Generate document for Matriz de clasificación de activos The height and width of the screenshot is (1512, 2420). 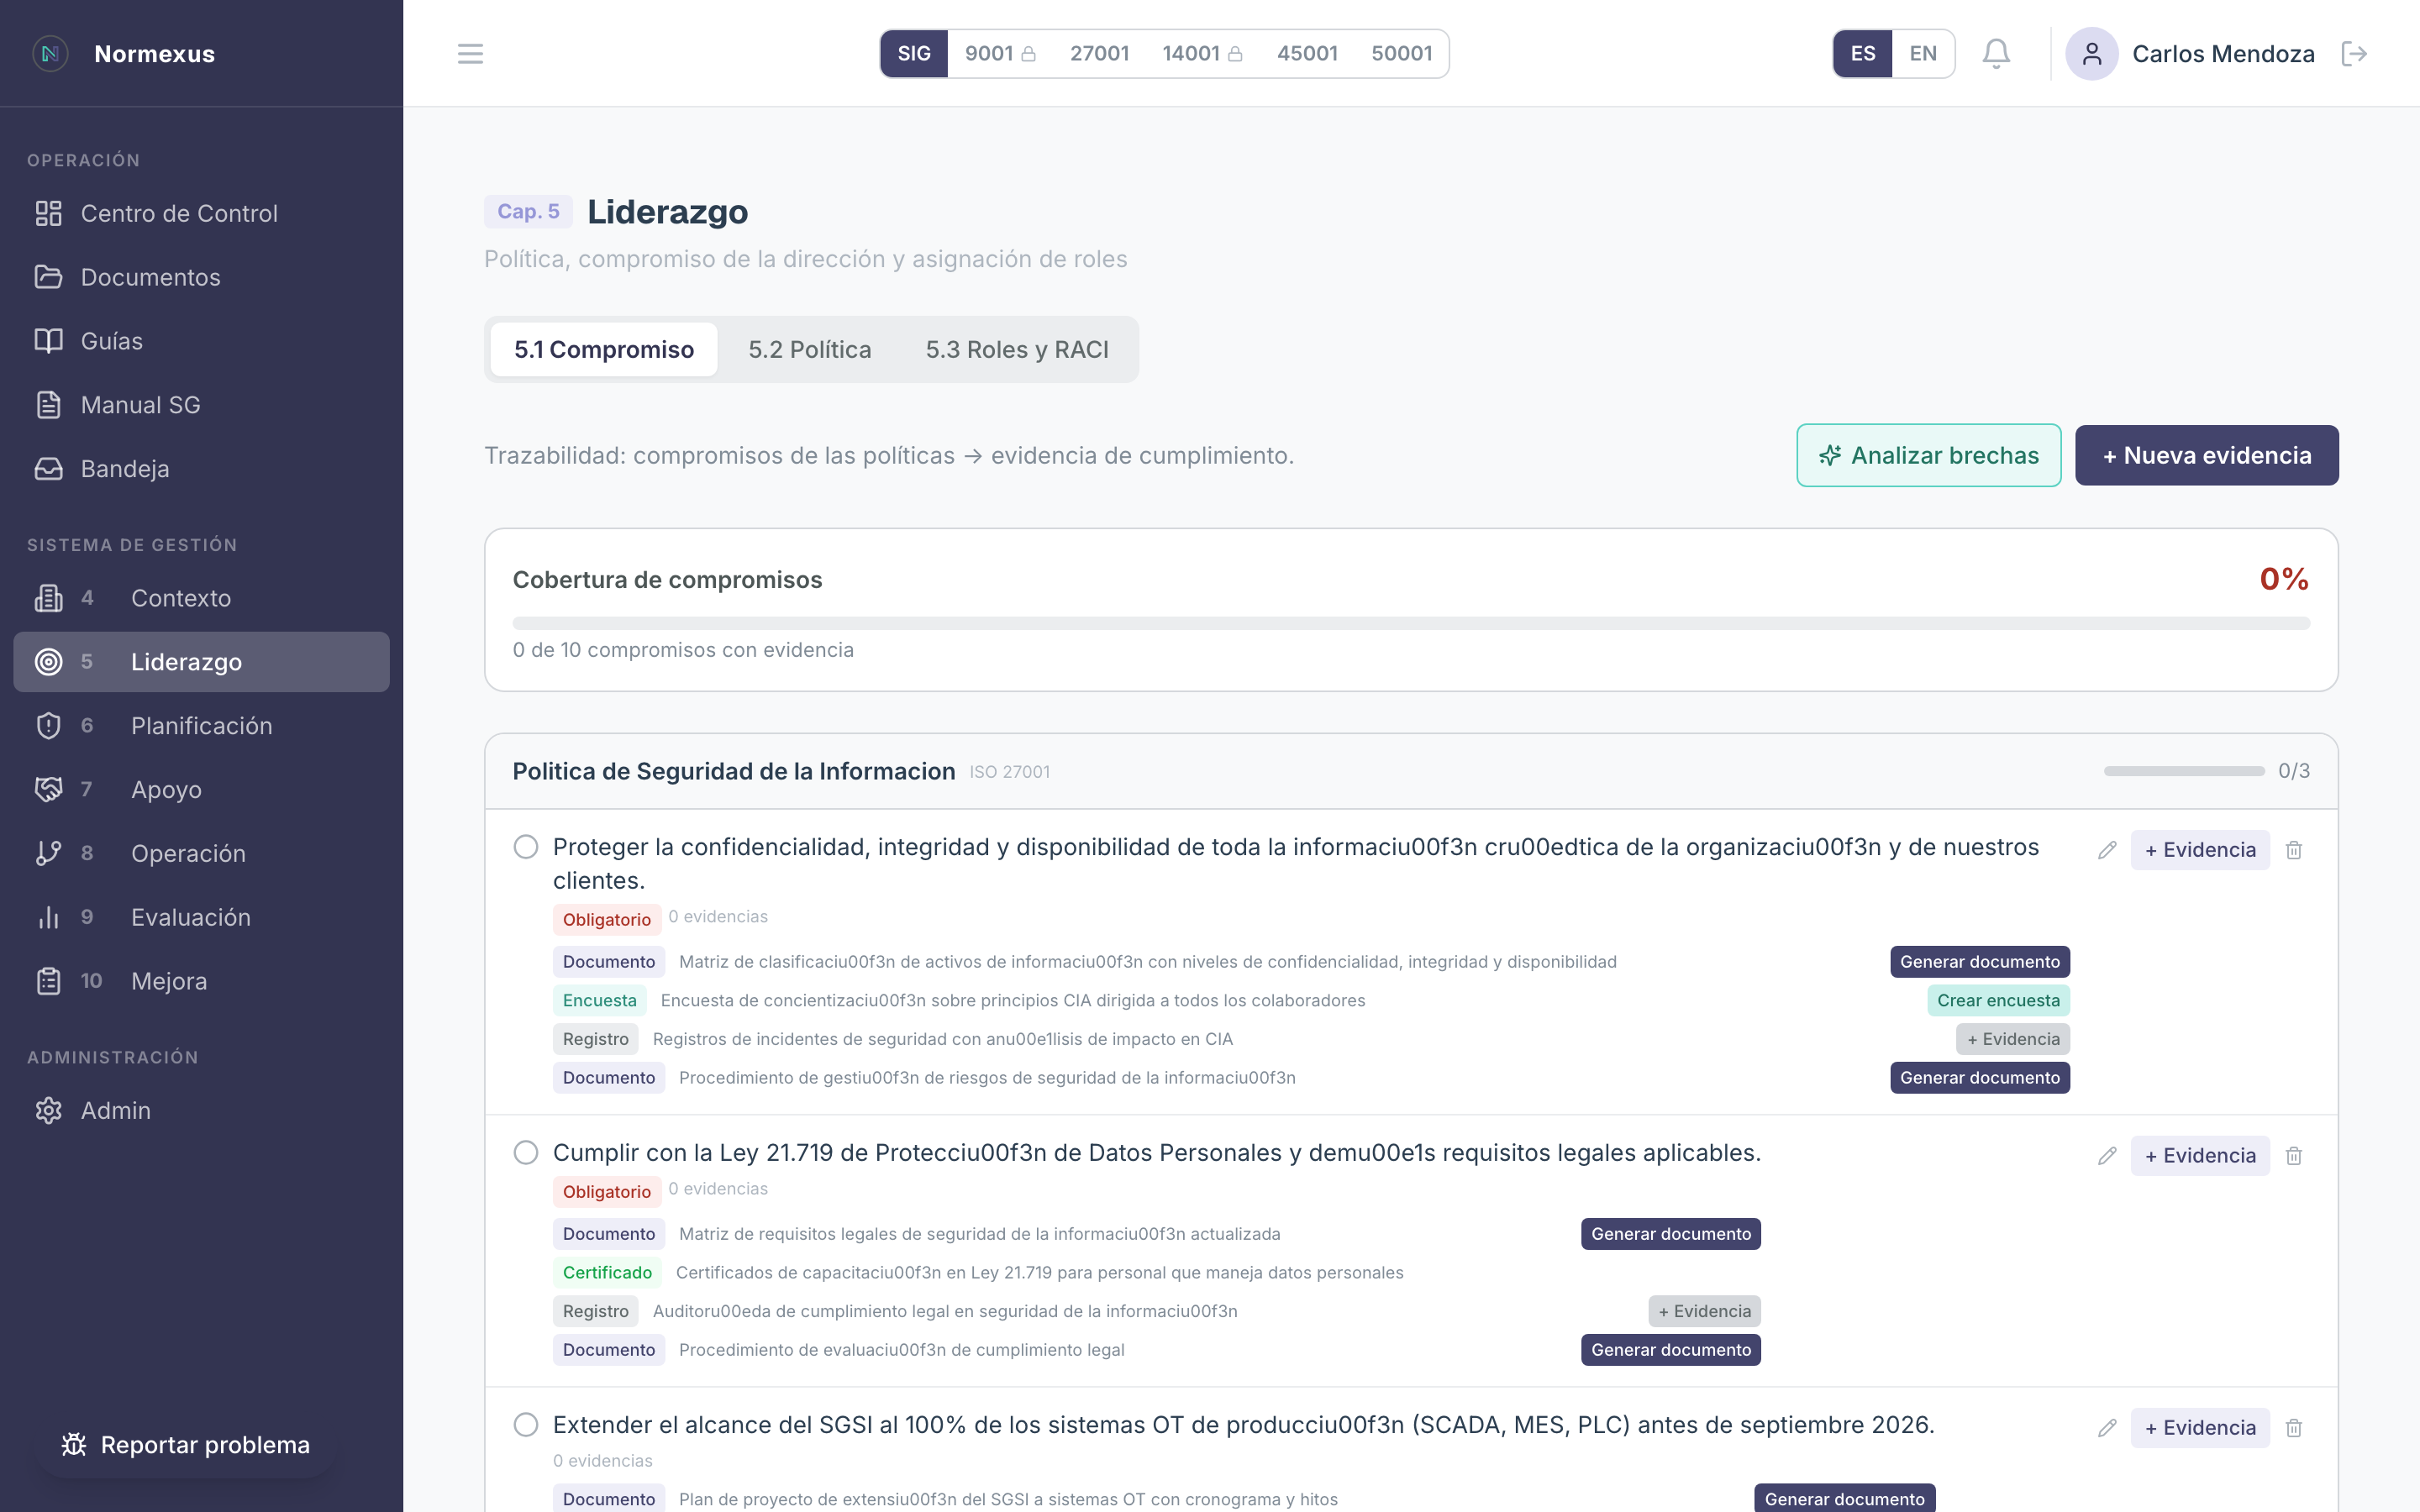tap(1980, 962)
